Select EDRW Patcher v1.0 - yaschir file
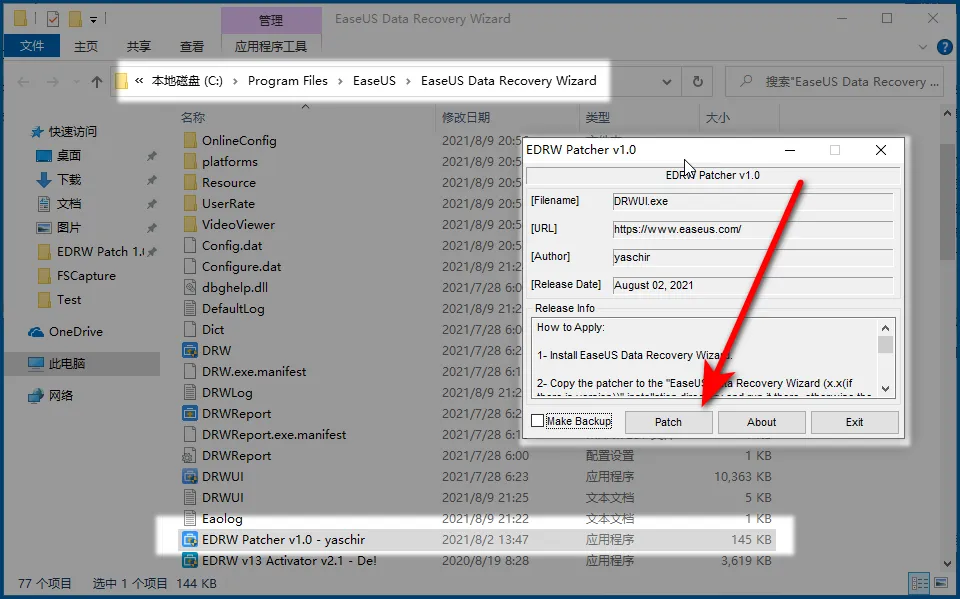The height and width of the screenshot is (599, 960). point(477,540)
